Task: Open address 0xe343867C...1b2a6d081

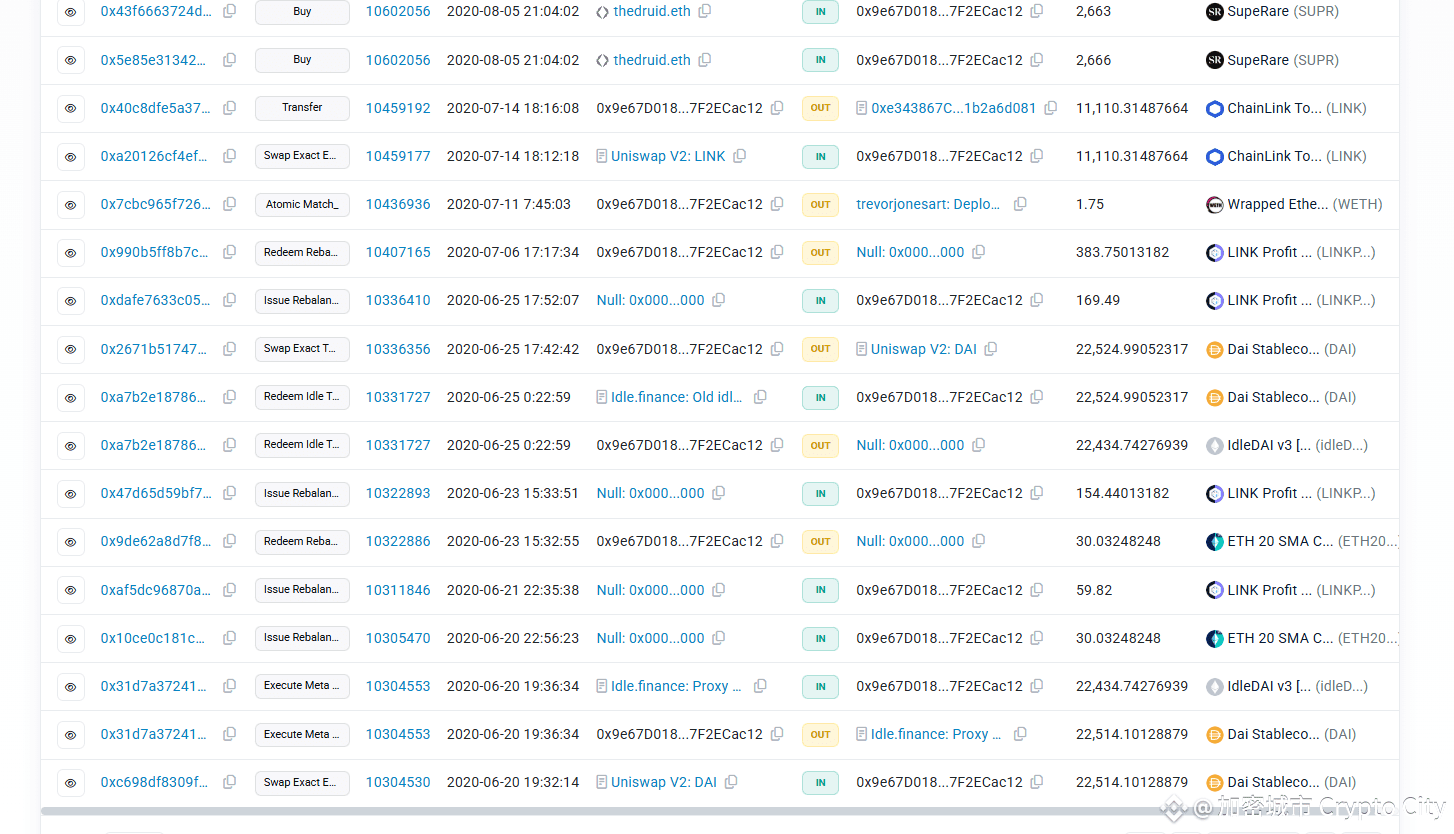Action: [x=954, y=108]
